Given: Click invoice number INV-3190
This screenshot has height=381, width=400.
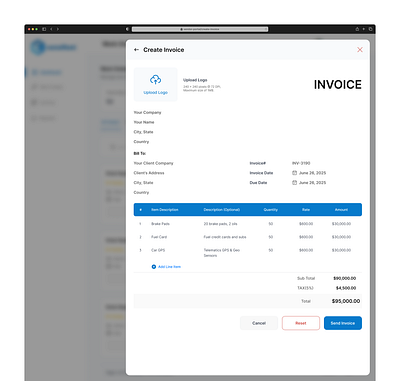Looking at the screenshot, I should tap(301, 163).
